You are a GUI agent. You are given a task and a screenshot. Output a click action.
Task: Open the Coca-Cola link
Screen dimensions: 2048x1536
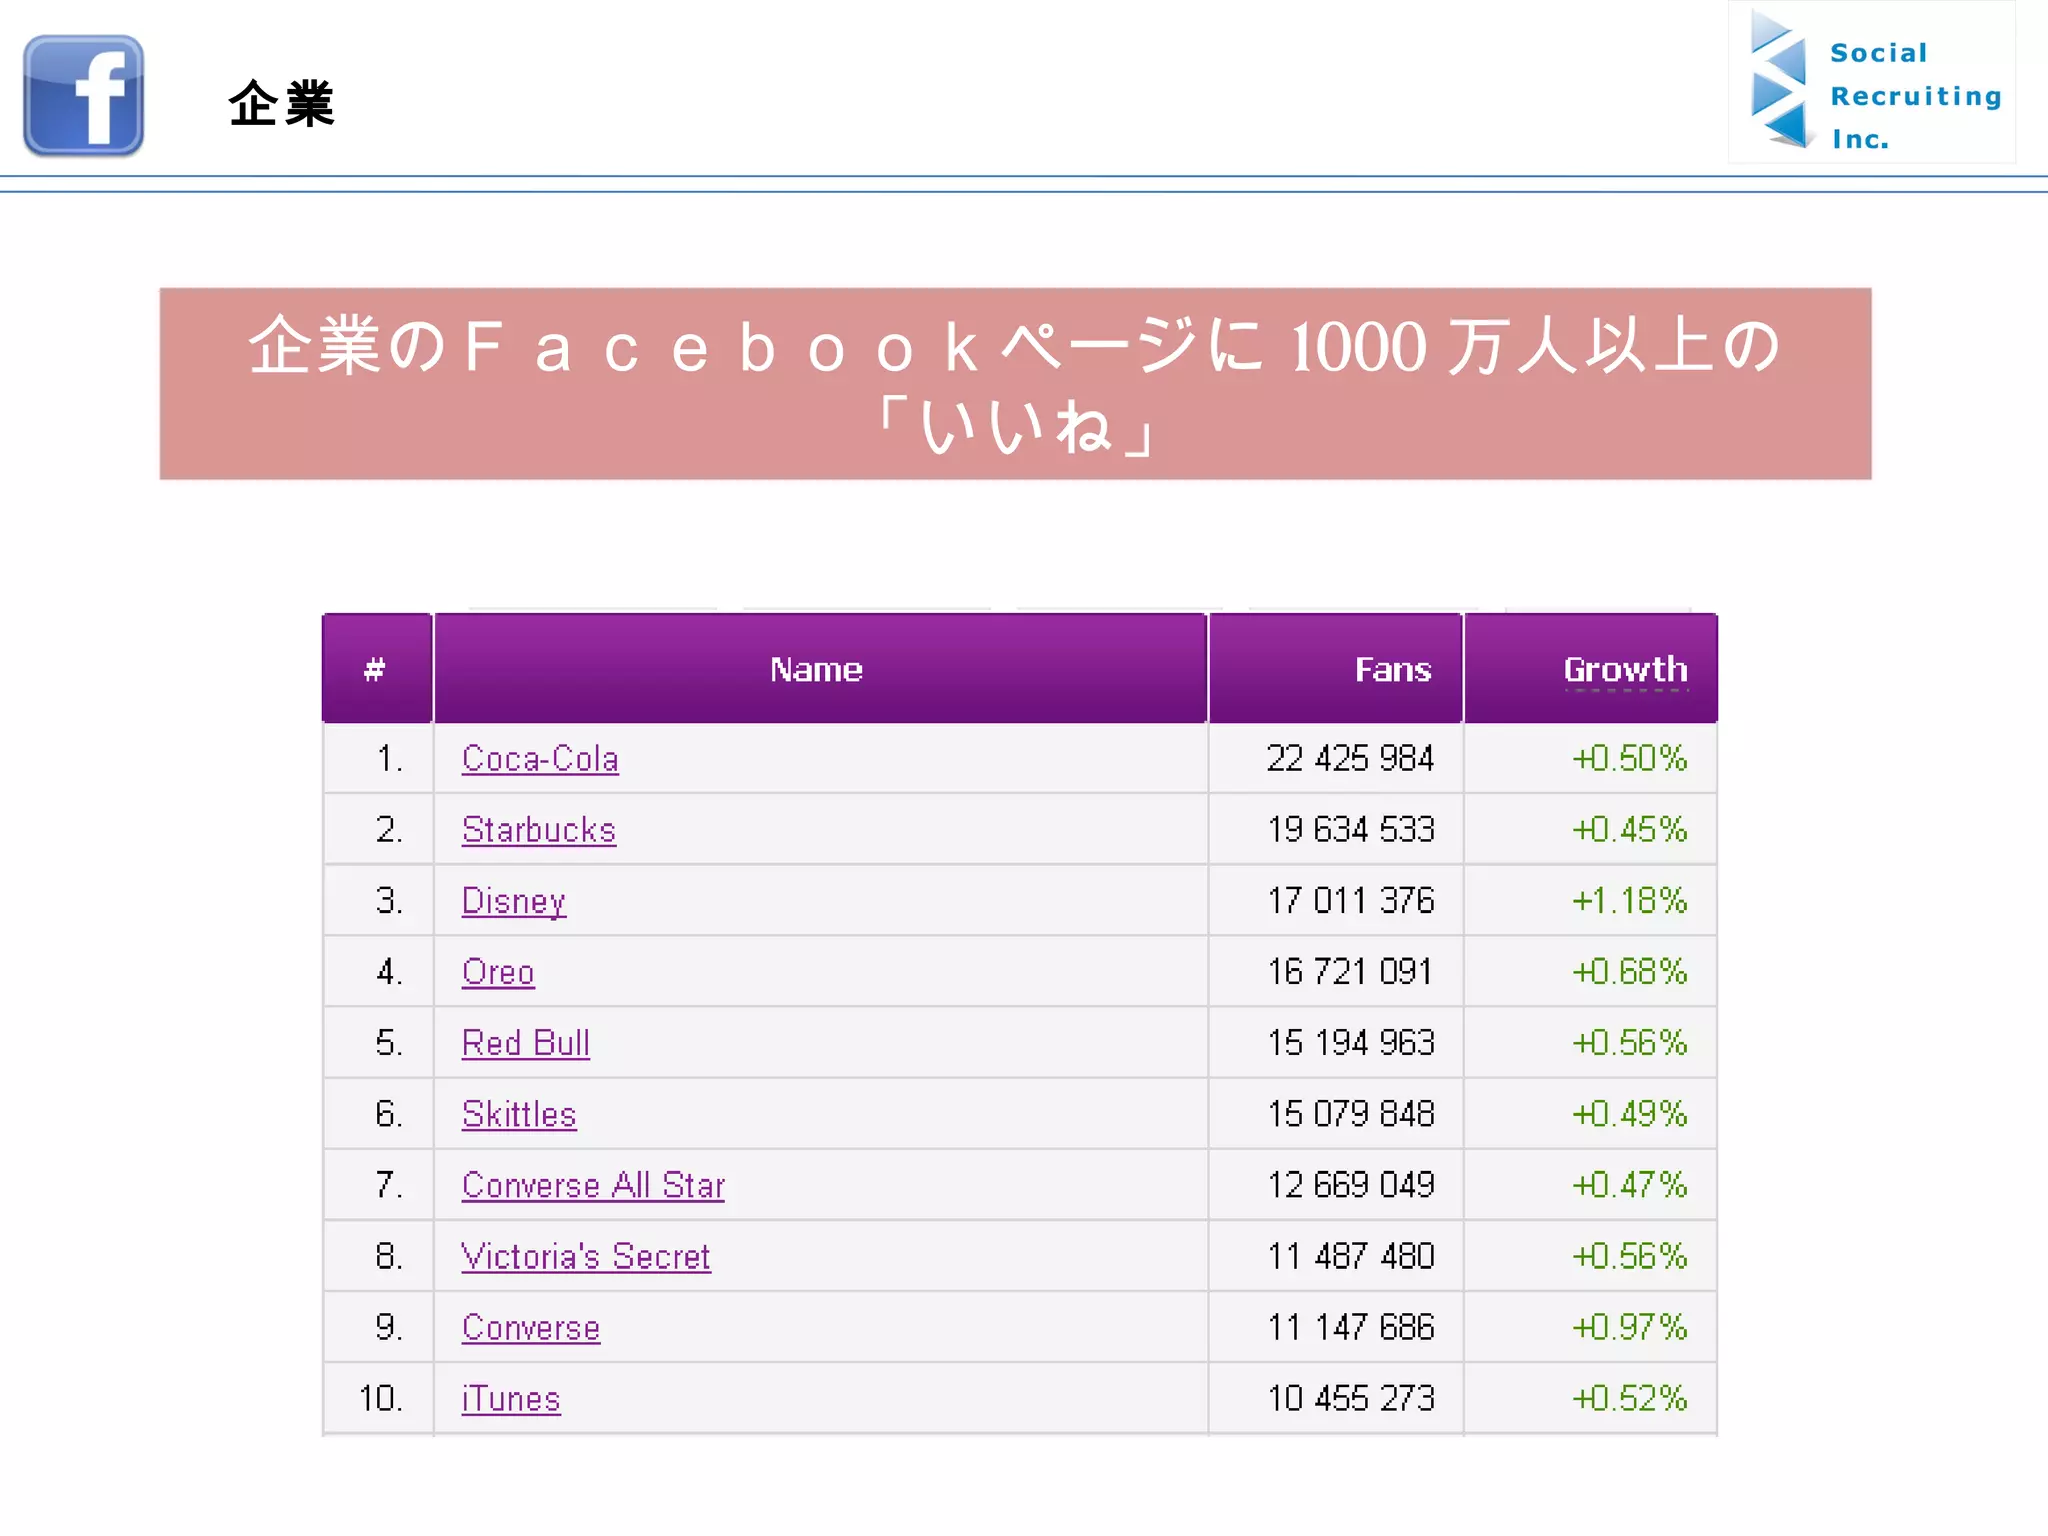pyautogui.click(x=540, y=759)
